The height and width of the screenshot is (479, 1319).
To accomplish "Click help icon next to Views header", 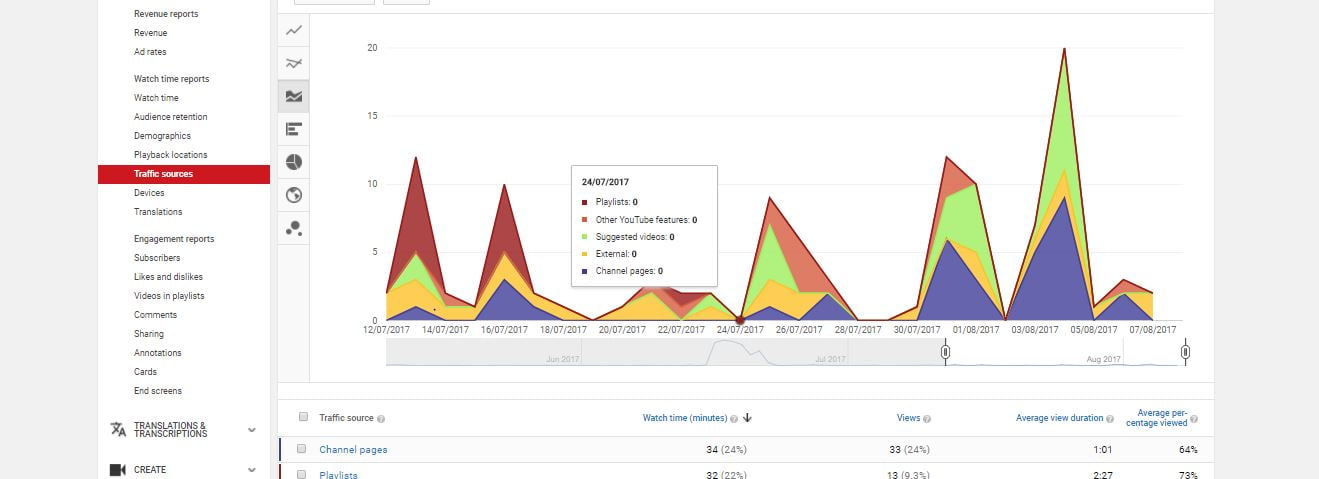I will [x=927, y=419].
